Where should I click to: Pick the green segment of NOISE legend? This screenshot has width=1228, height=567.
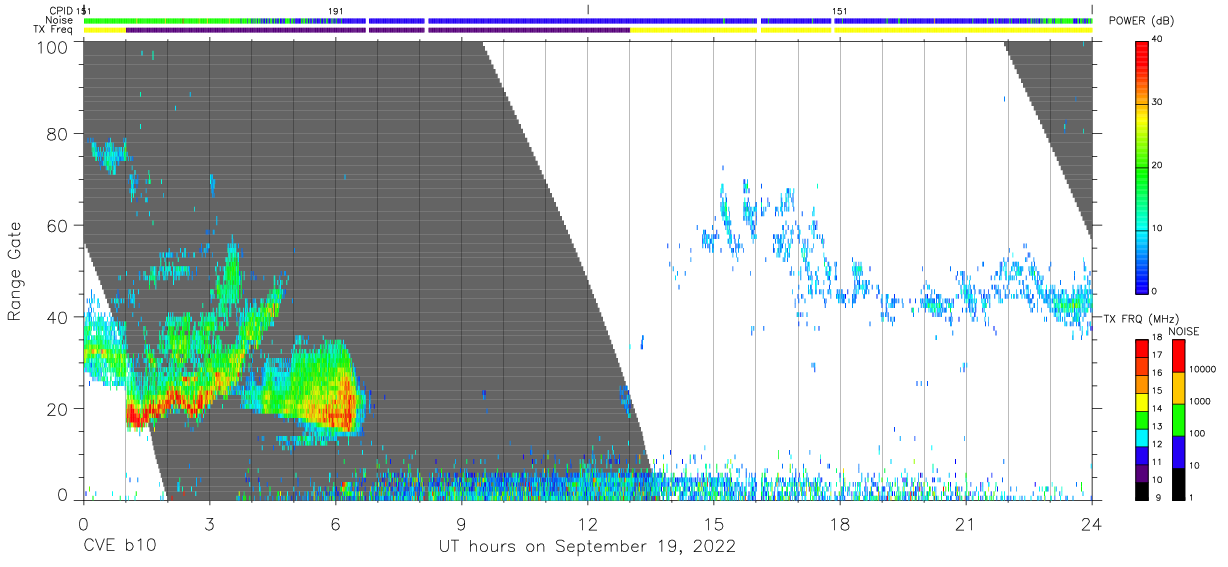(1178, 420)
